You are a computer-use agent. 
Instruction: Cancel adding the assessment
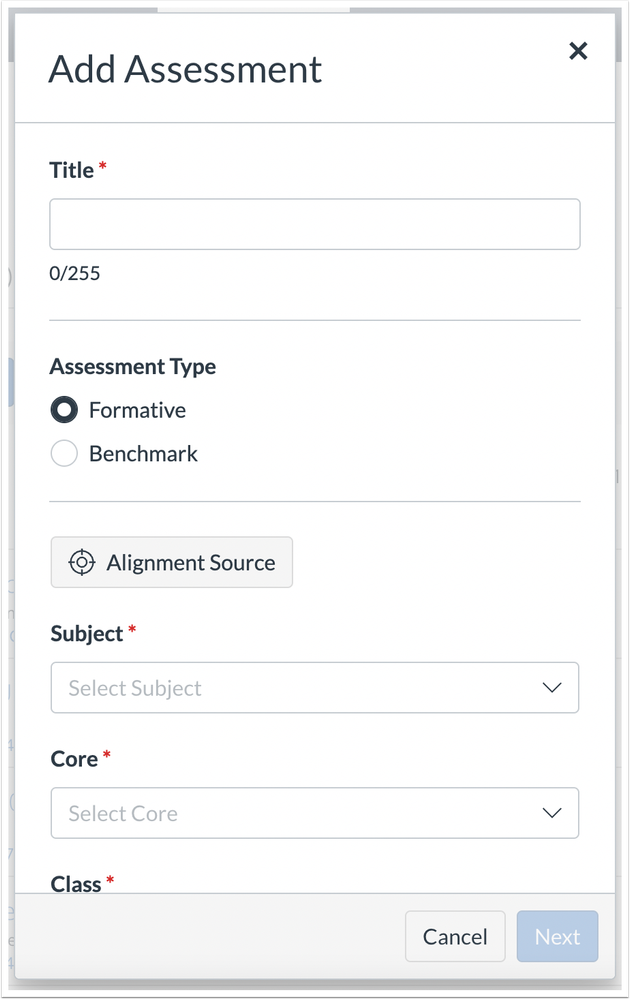455,937
